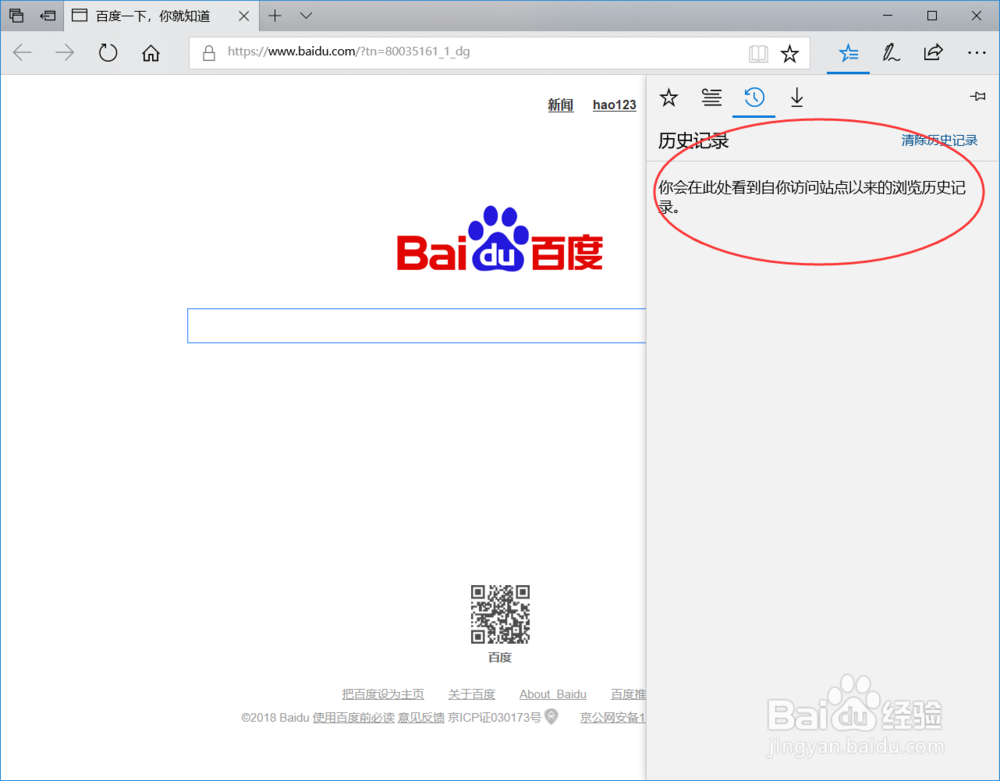
Task: Pin the Hub panel open
Action: (x=977, y=95)
